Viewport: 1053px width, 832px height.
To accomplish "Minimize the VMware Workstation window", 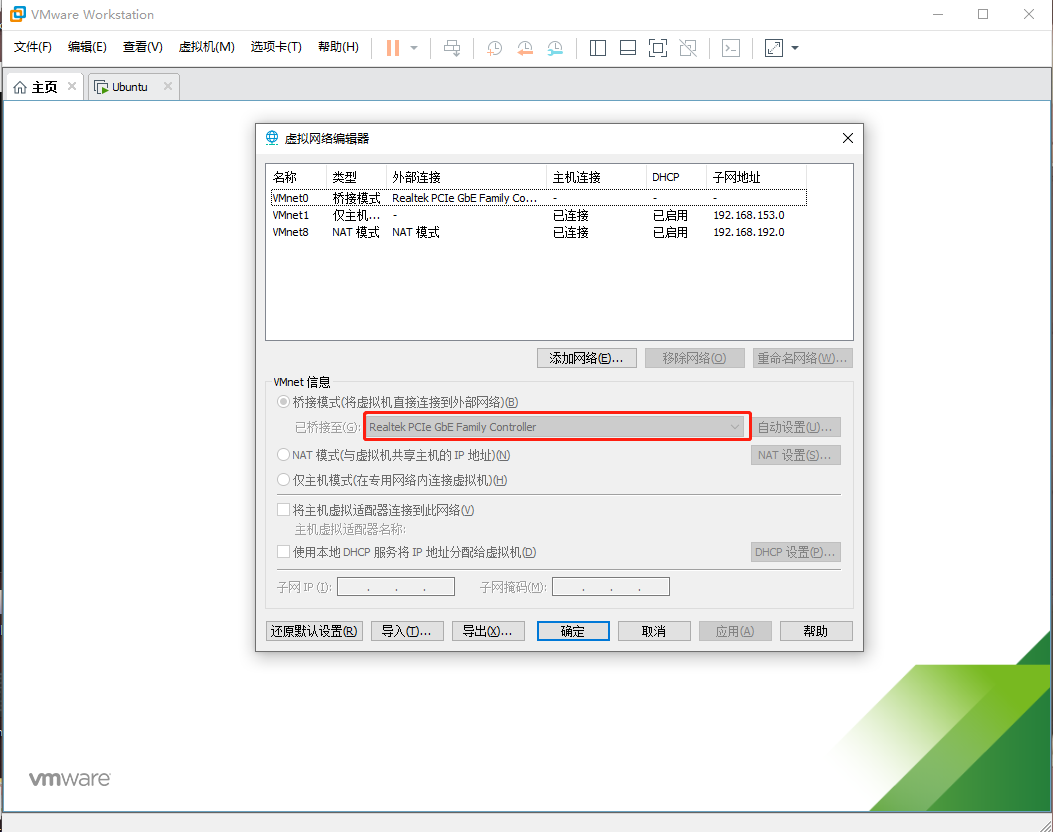I will pyautogui.click(x=937, y=14).
